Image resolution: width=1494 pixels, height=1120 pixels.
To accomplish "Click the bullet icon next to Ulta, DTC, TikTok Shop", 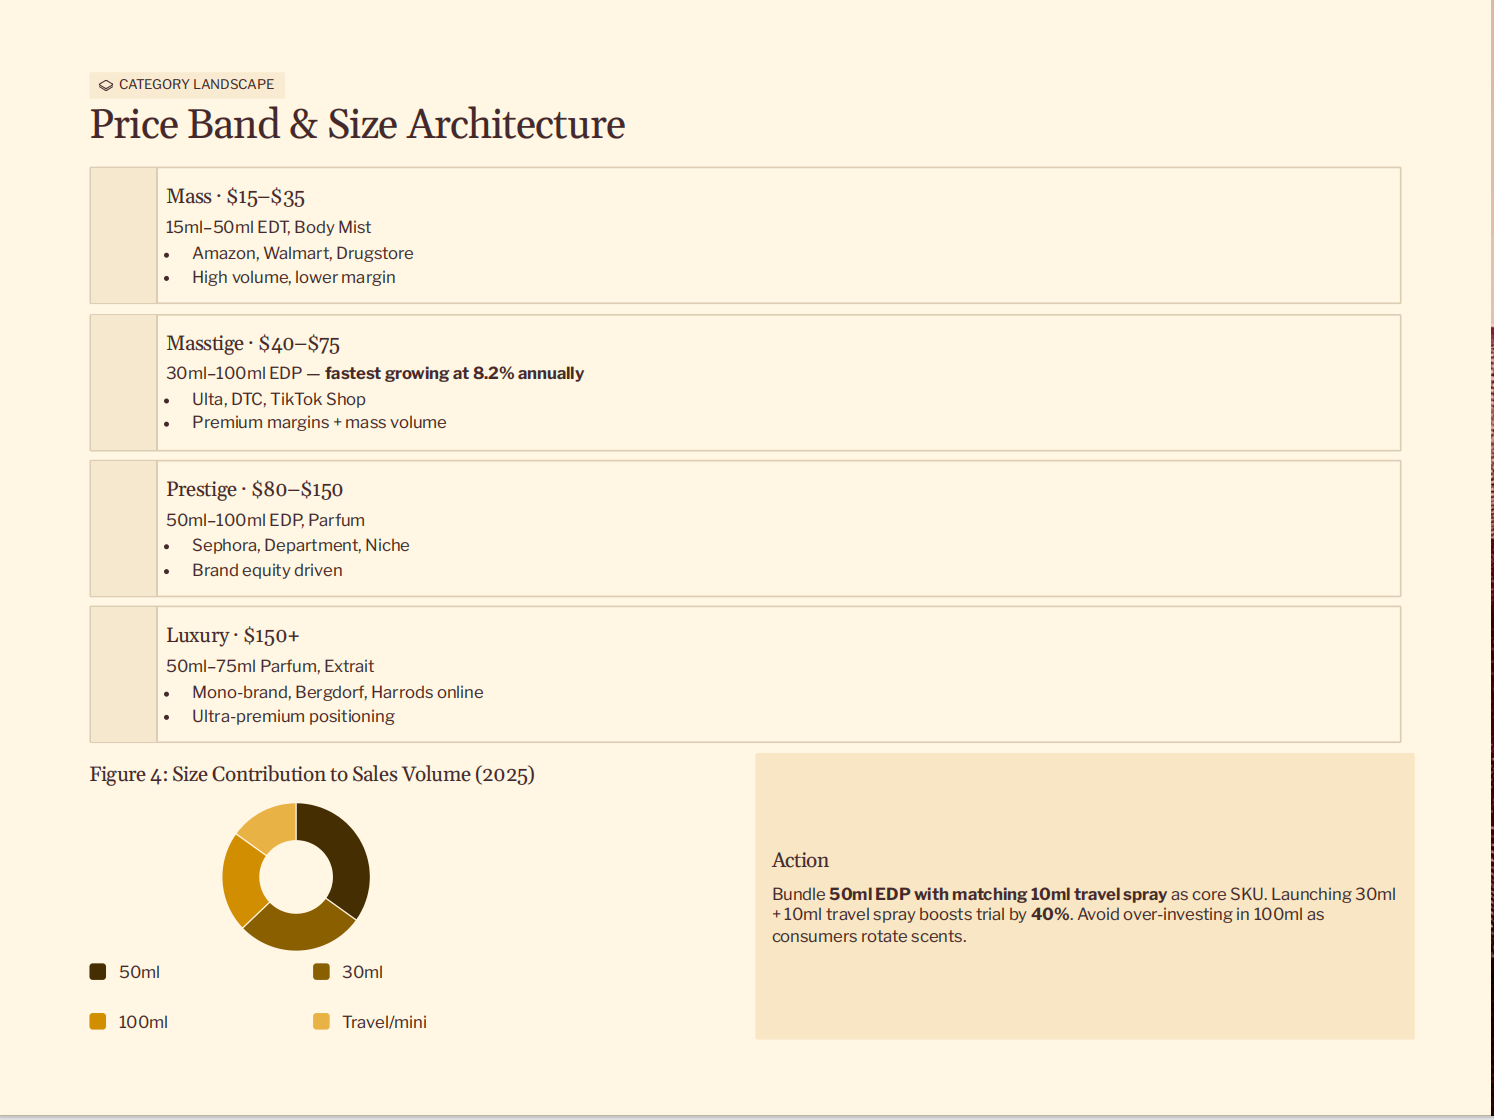I will (x=168, y=401).
